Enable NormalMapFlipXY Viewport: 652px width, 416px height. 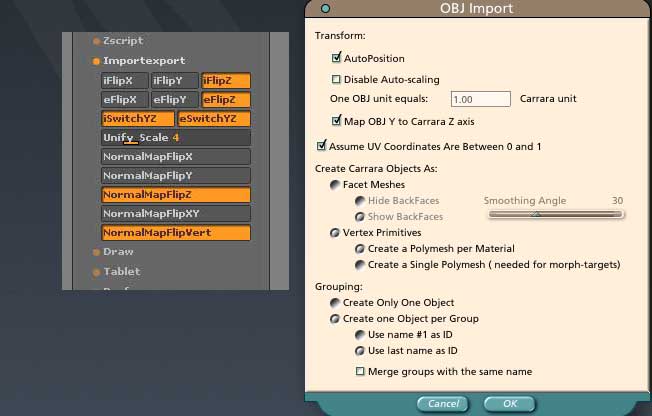176,214
